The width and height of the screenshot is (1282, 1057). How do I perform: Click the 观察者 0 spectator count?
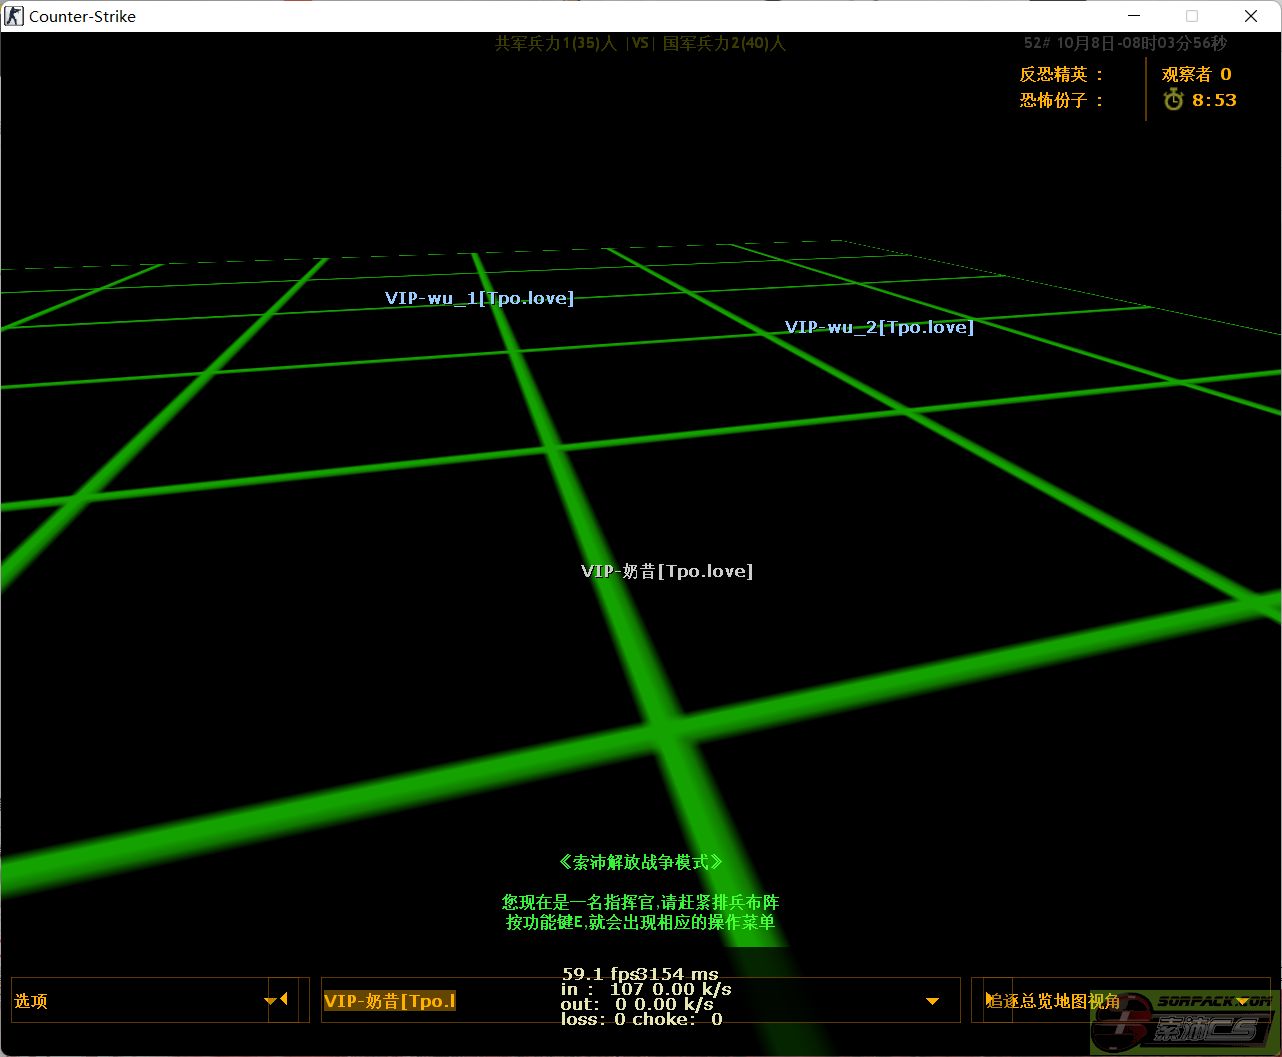[1196, 74]
